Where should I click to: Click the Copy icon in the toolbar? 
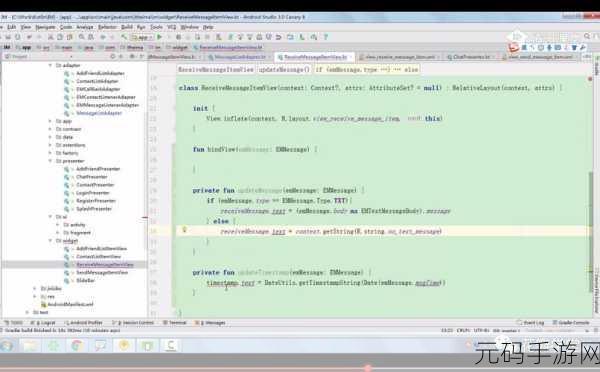60,37
